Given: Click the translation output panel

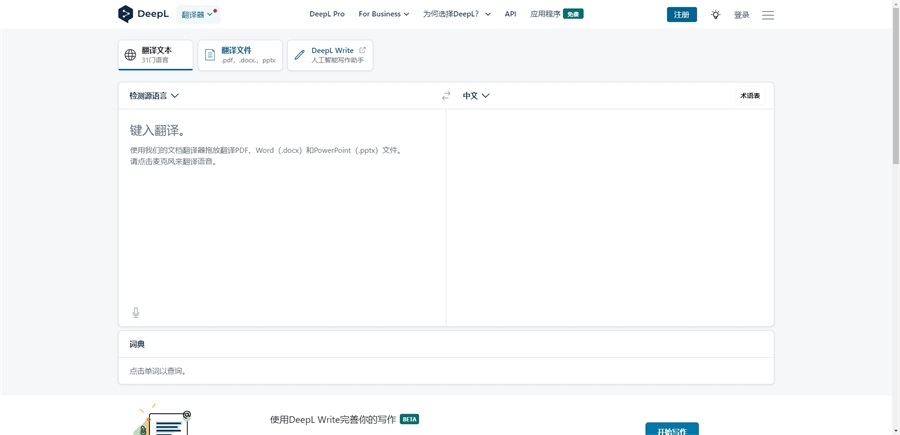Looking at the screenshot, I should 610,218.
